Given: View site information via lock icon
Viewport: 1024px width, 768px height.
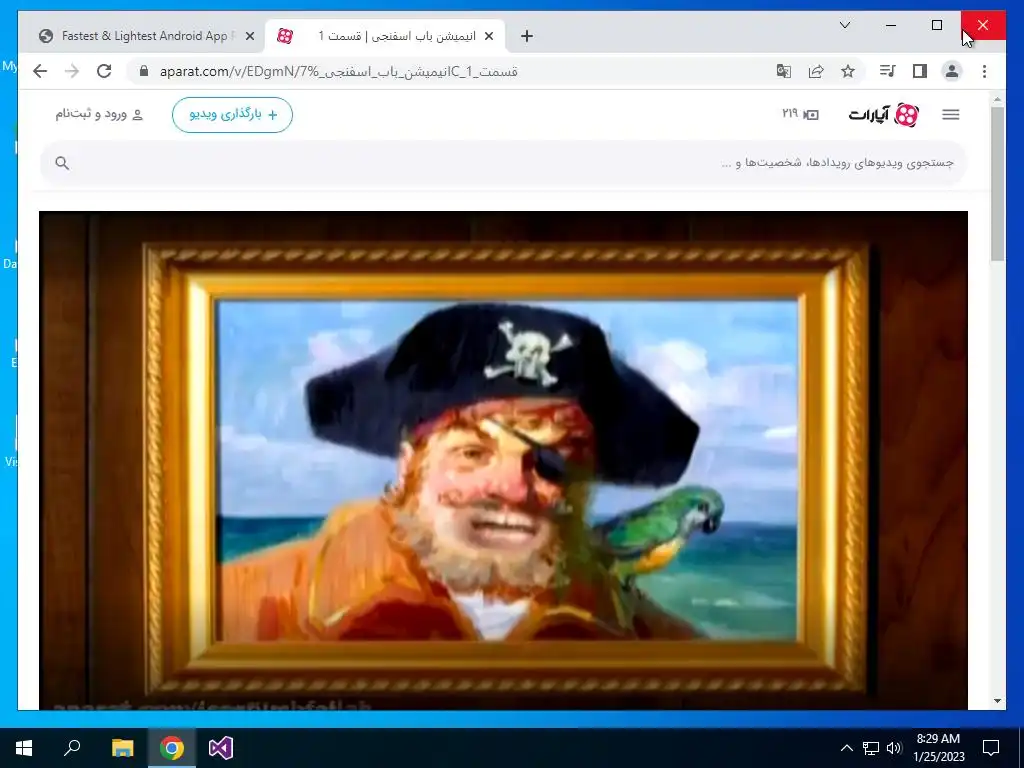Looking at the screenshot, I should coord(144,71).
